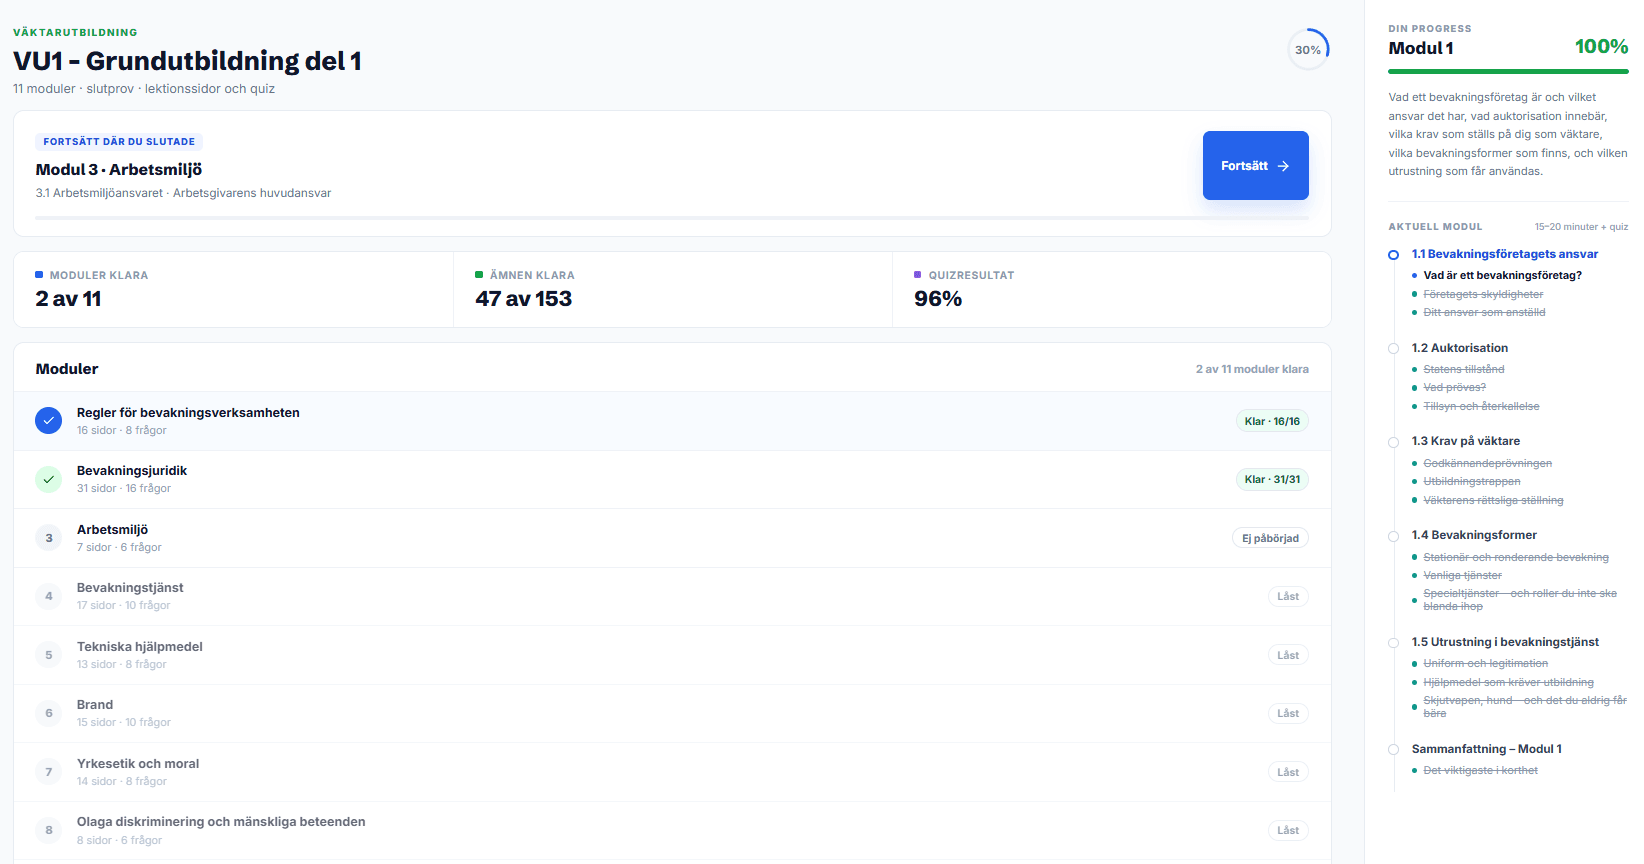Click the 30% circular progress ring

tap(1308, 49)
